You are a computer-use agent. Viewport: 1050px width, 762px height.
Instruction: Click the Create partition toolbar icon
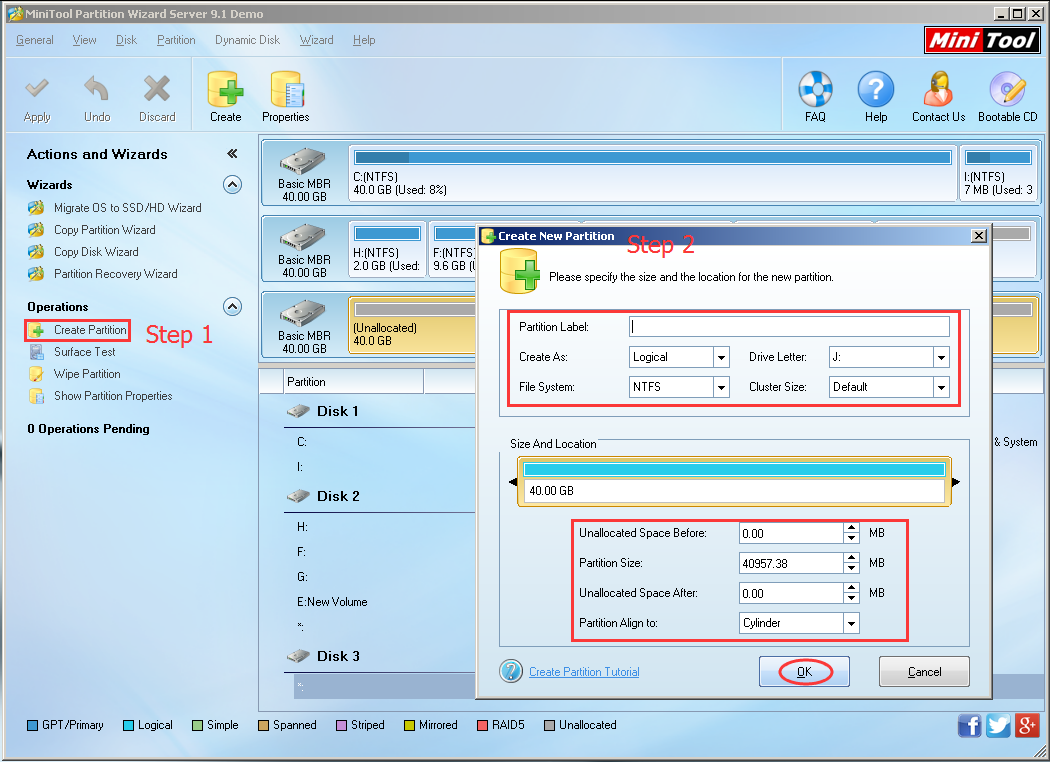pyautogui.click(x=225, y=89)
